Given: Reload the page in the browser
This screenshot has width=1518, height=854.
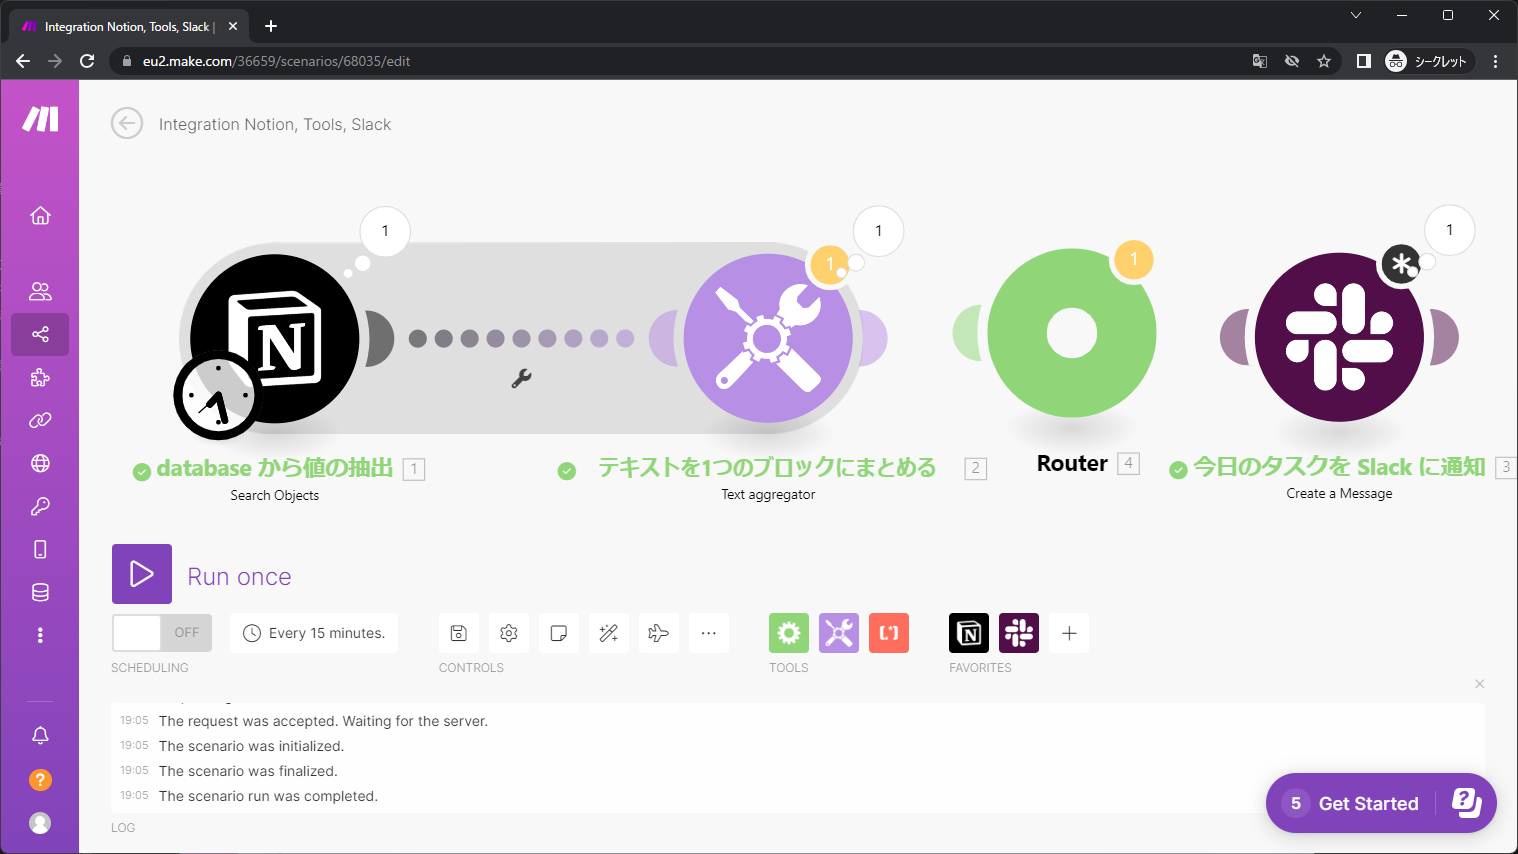Looking at the screenshot, I should point(87,61).
